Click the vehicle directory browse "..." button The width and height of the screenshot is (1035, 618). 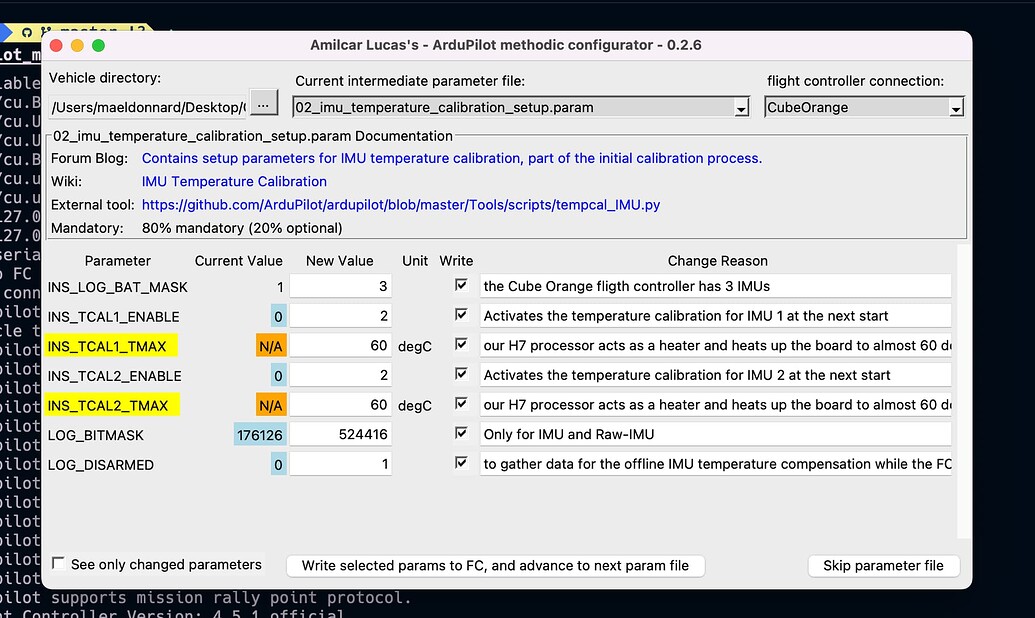pyautogui.click(x=262, y=101)
